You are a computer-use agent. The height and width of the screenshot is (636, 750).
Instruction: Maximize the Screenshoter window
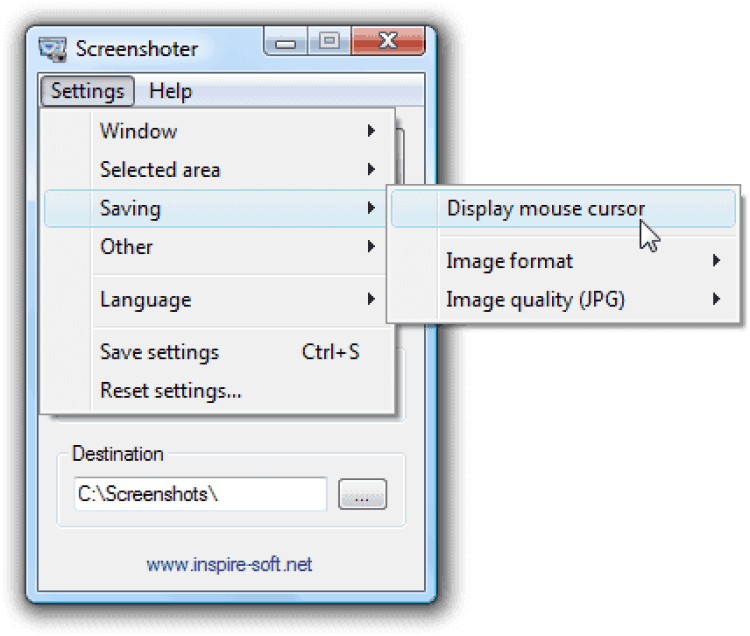click(x=327, y=42)
